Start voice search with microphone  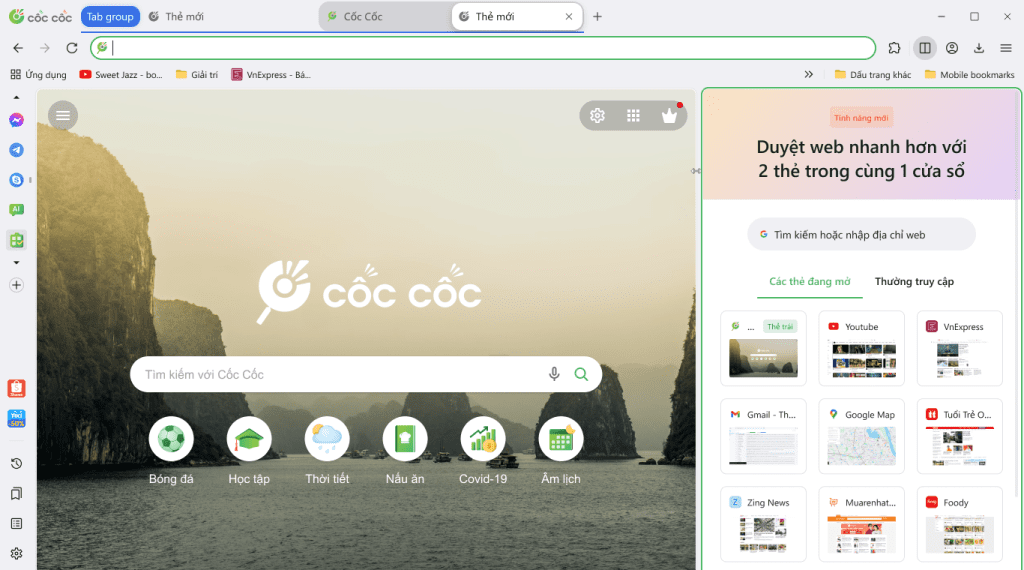[554, 374]
